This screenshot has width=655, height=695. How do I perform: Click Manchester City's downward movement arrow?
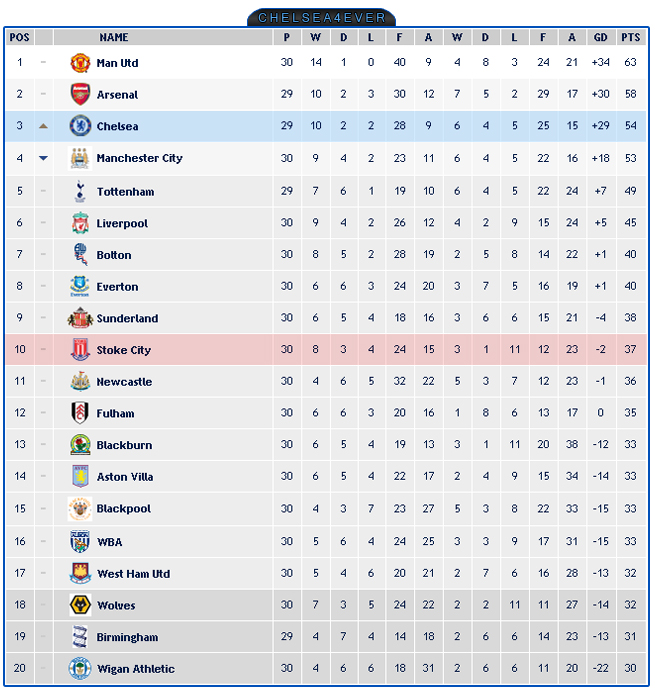[x=43, y=158]
